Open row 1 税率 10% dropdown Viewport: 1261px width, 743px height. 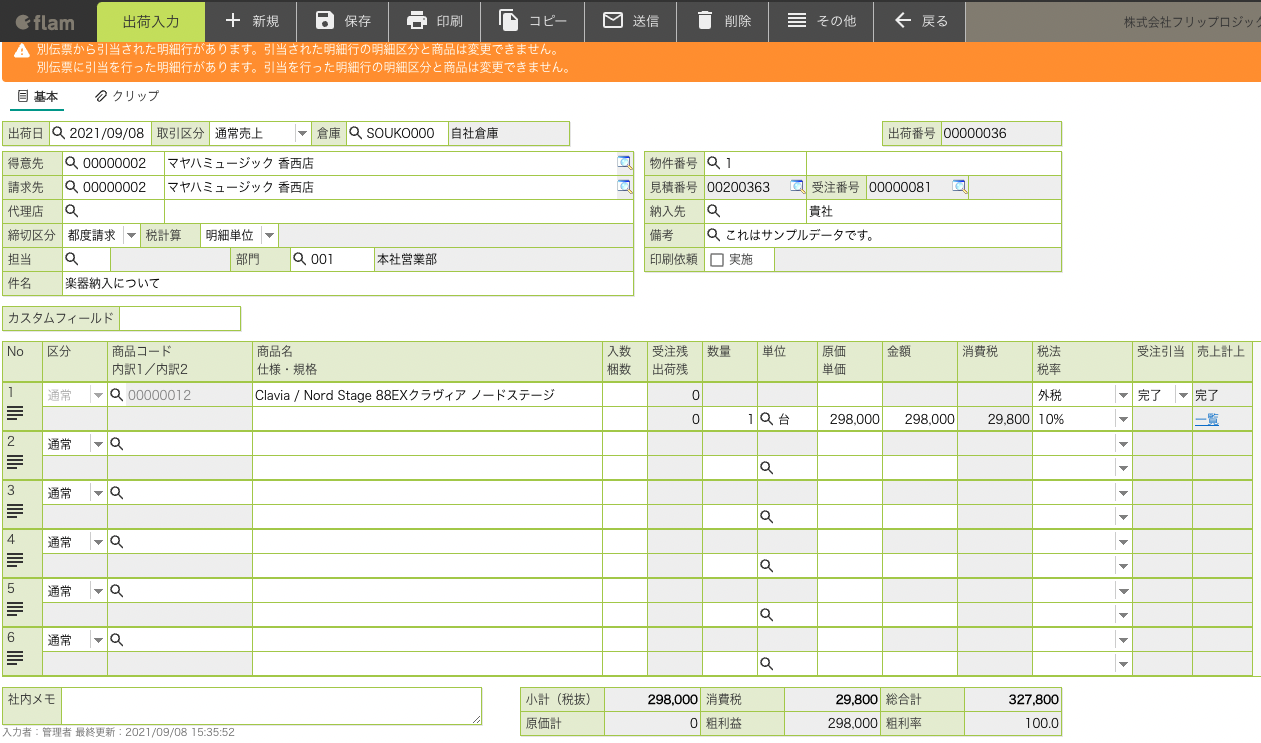pyautogui.click(x=1123, y=420)
